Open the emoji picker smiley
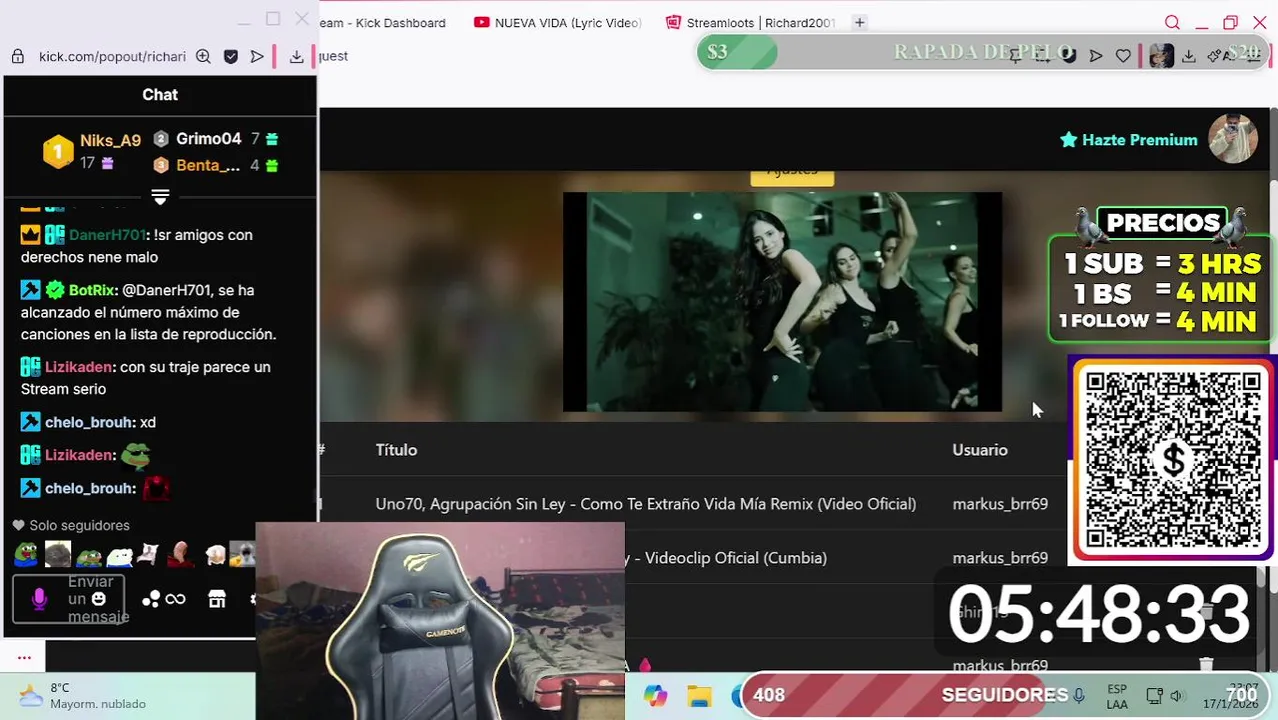This screenshot has width=1278, height=720. [98, 599]
